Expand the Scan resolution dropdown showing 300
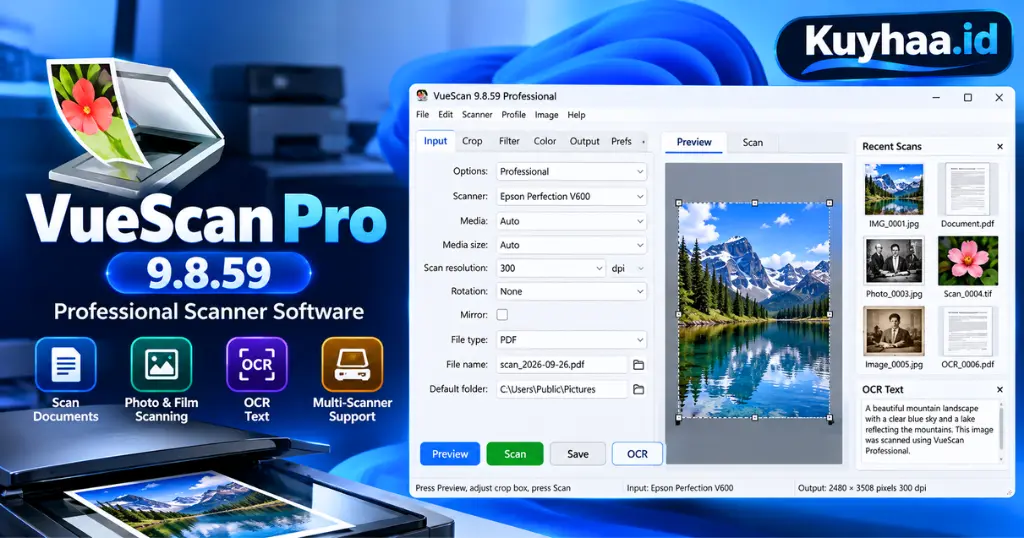This screenshot has width=1024, height=538. point(551,268)
